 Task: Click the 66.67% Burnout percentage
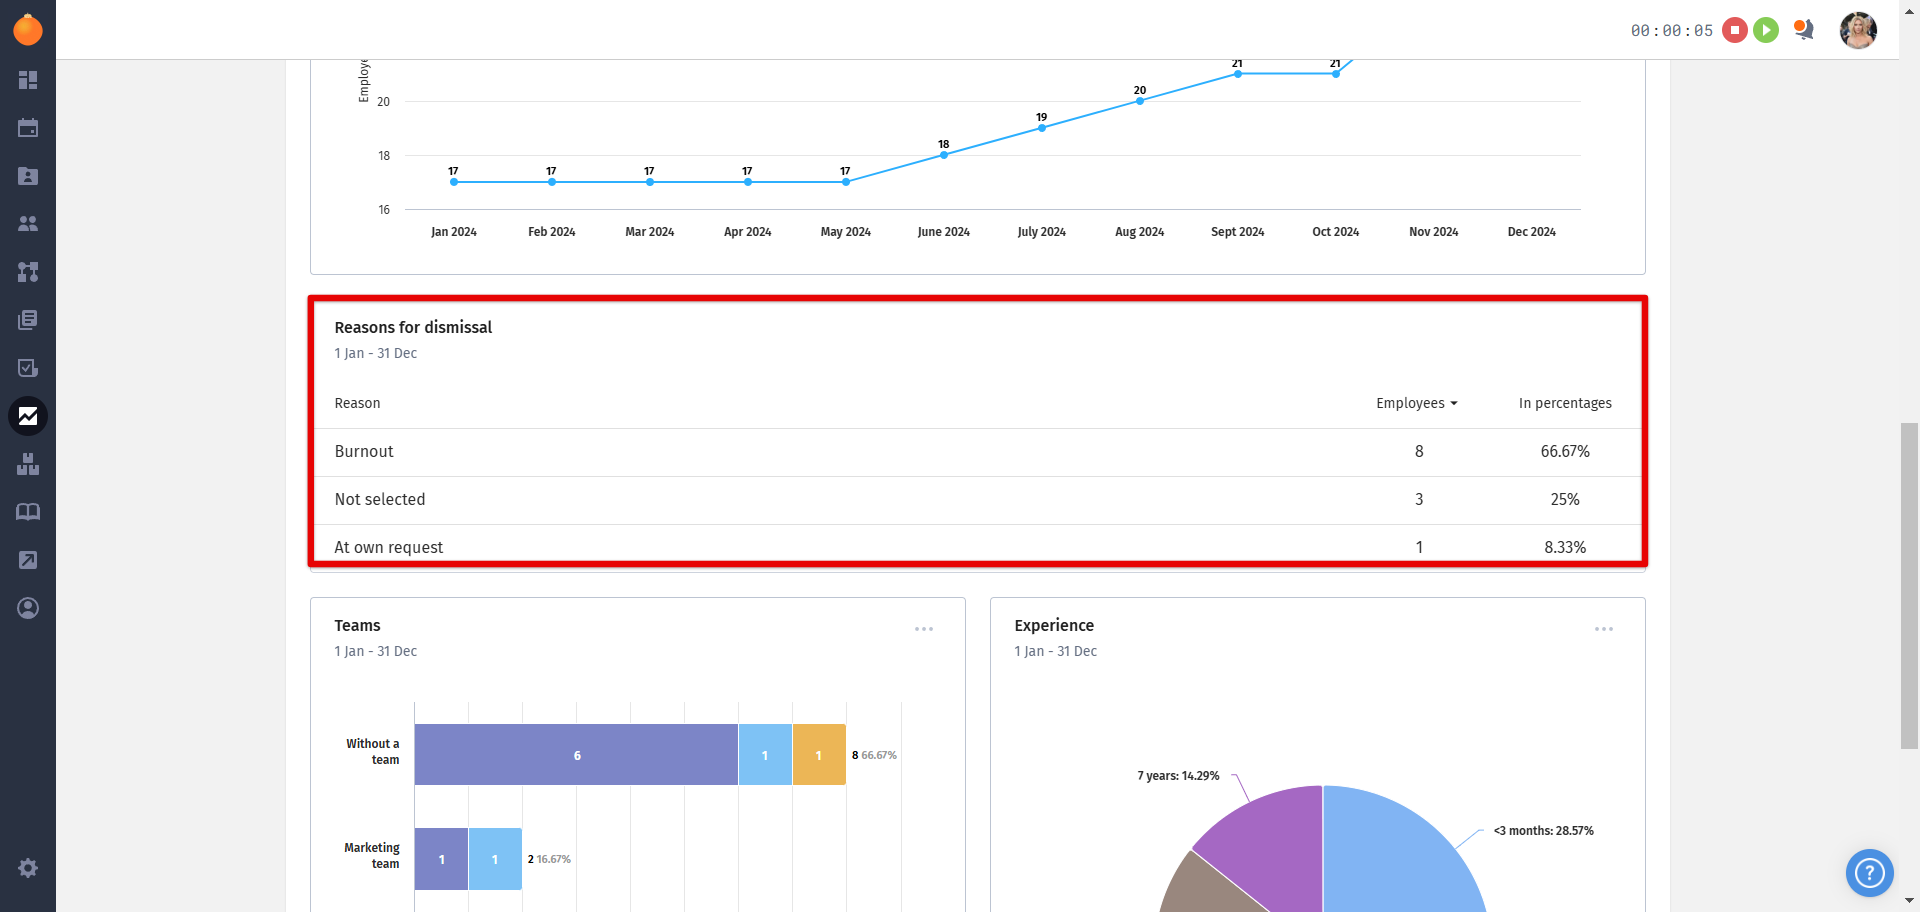[1565, 452]
